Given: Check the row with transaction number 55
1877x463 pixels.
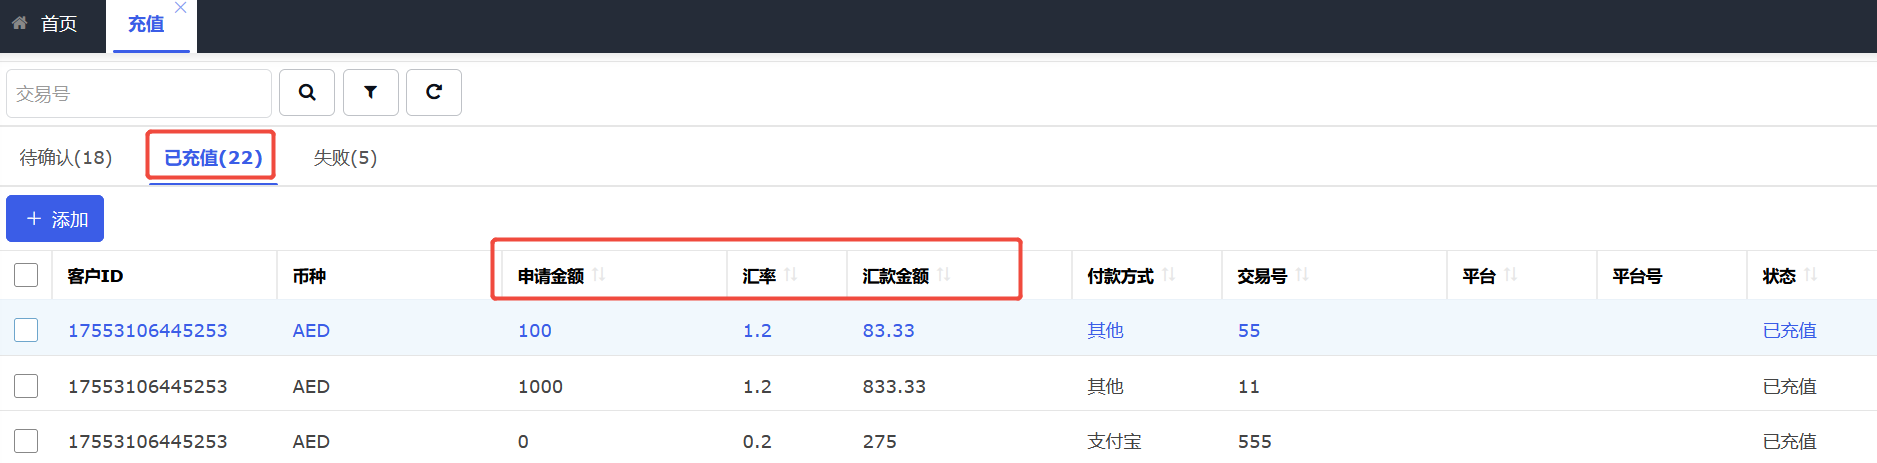Looking at the screenshot, I should point(26,330).
